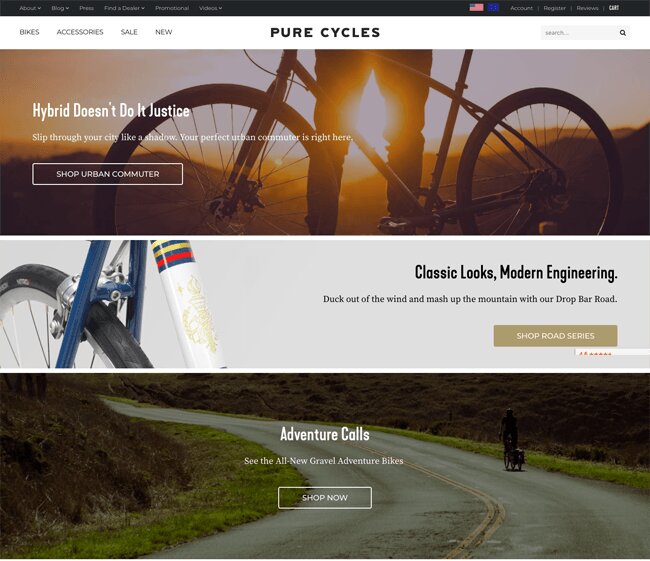Image resolution: width=650 pixels, height=561 pixels.
Task: Open the ACCESSORIES menu
Action: pyautogui.click(x=80, y=32)
